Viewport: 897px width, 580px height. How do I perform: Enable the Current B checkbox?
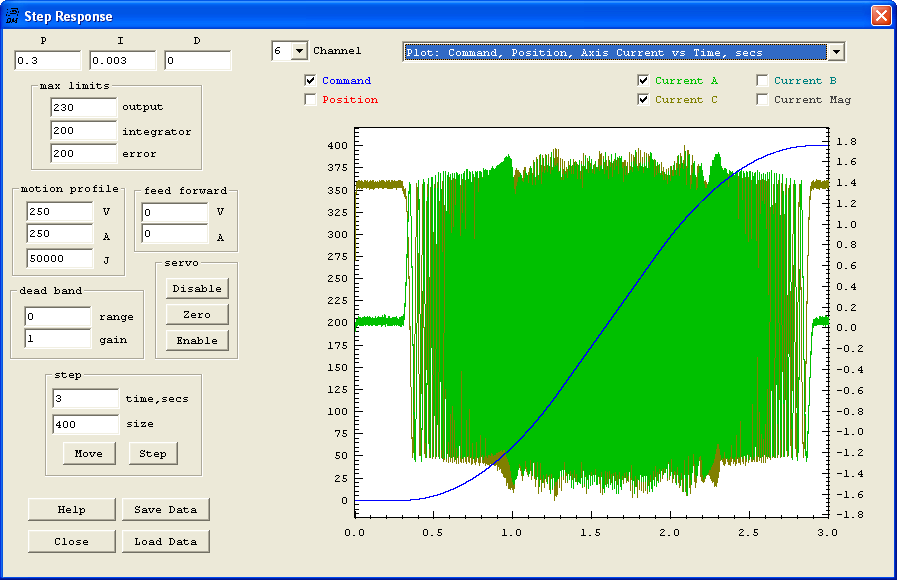point(763,81)
